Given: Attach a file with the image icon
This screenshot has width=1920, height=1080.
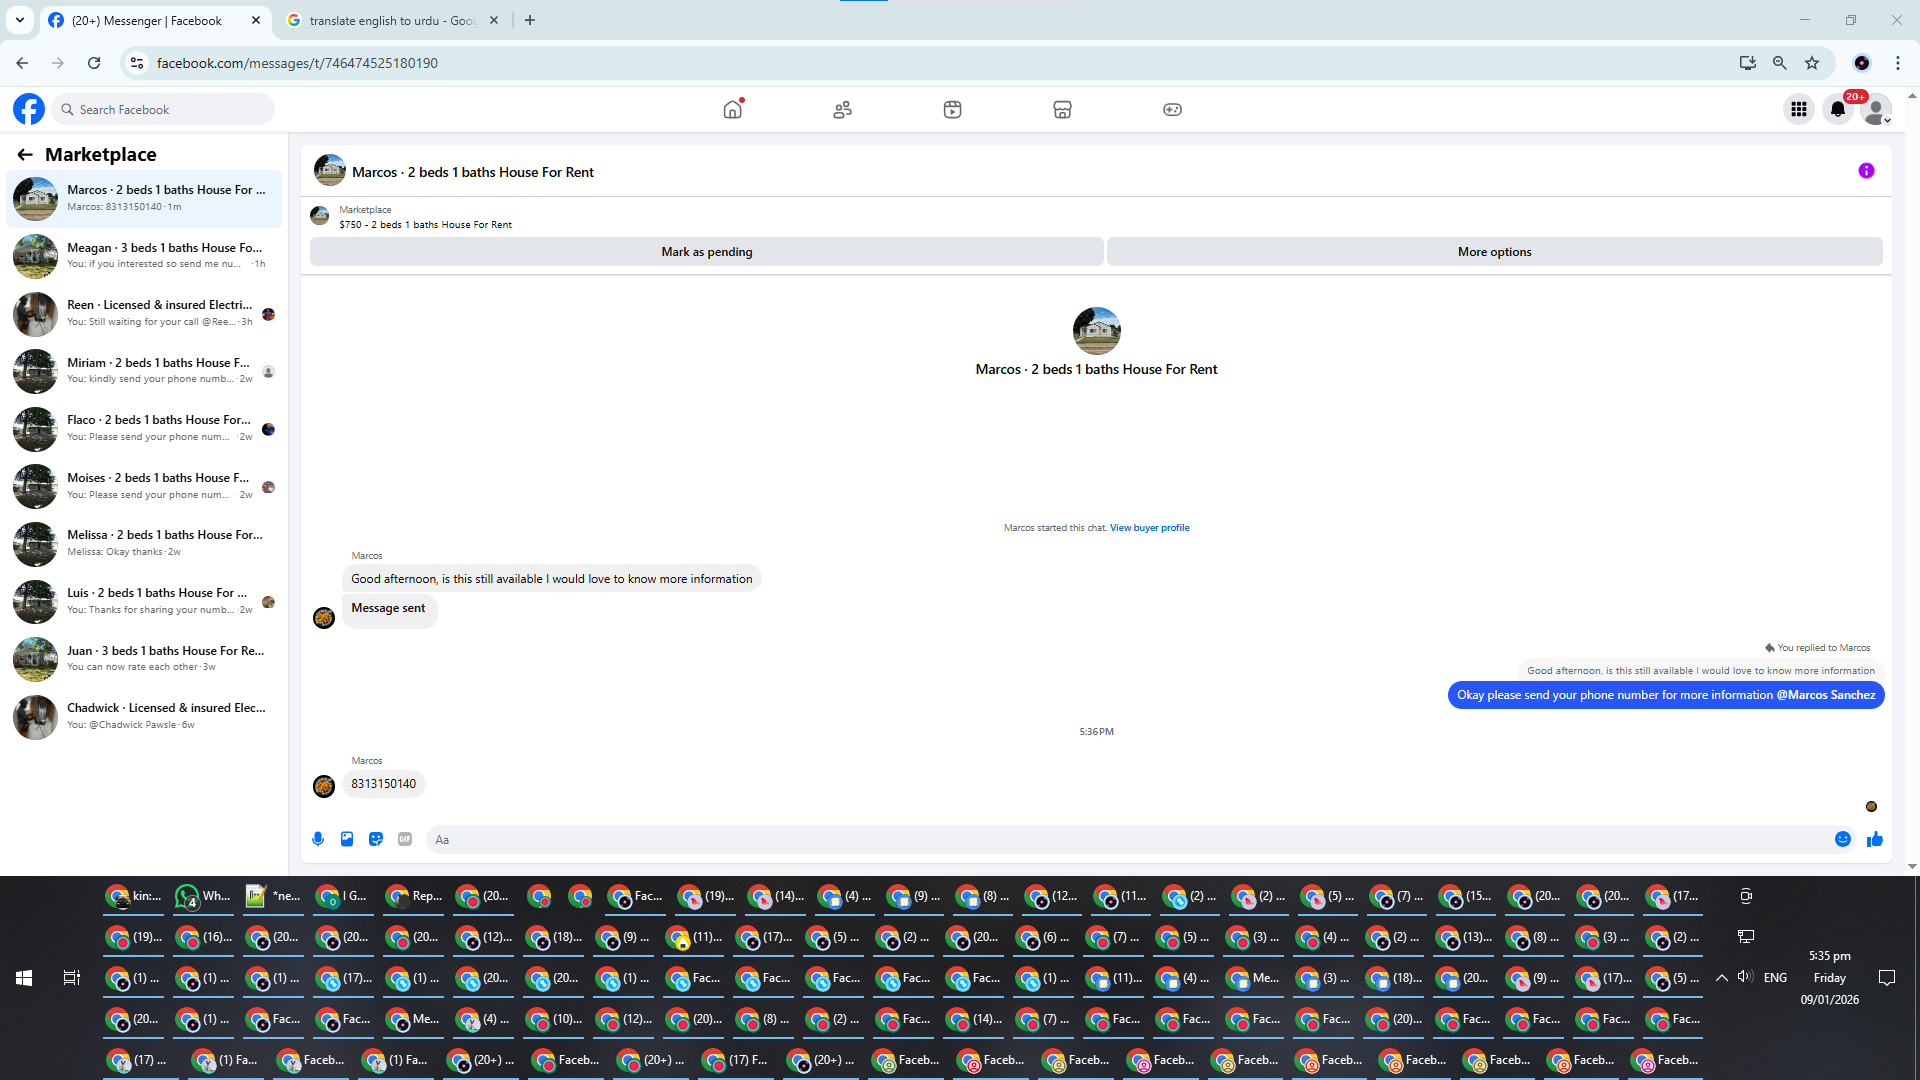Looking at the screenshot, I should [x=347, y=839].
